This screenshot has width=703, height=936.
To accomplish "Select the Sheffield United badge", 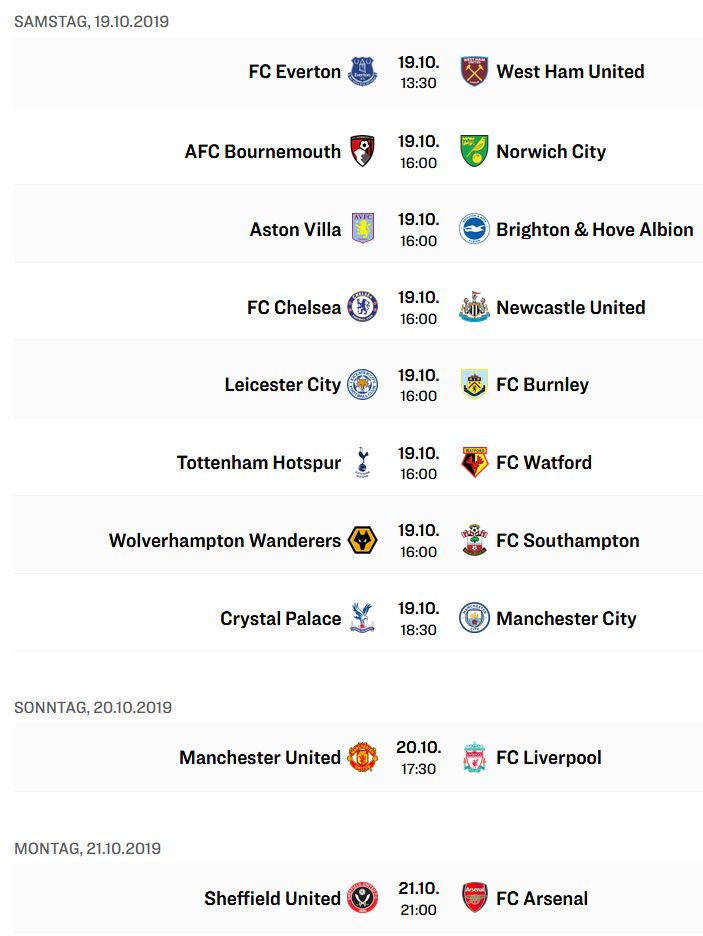I will click(x=362, y=898).
